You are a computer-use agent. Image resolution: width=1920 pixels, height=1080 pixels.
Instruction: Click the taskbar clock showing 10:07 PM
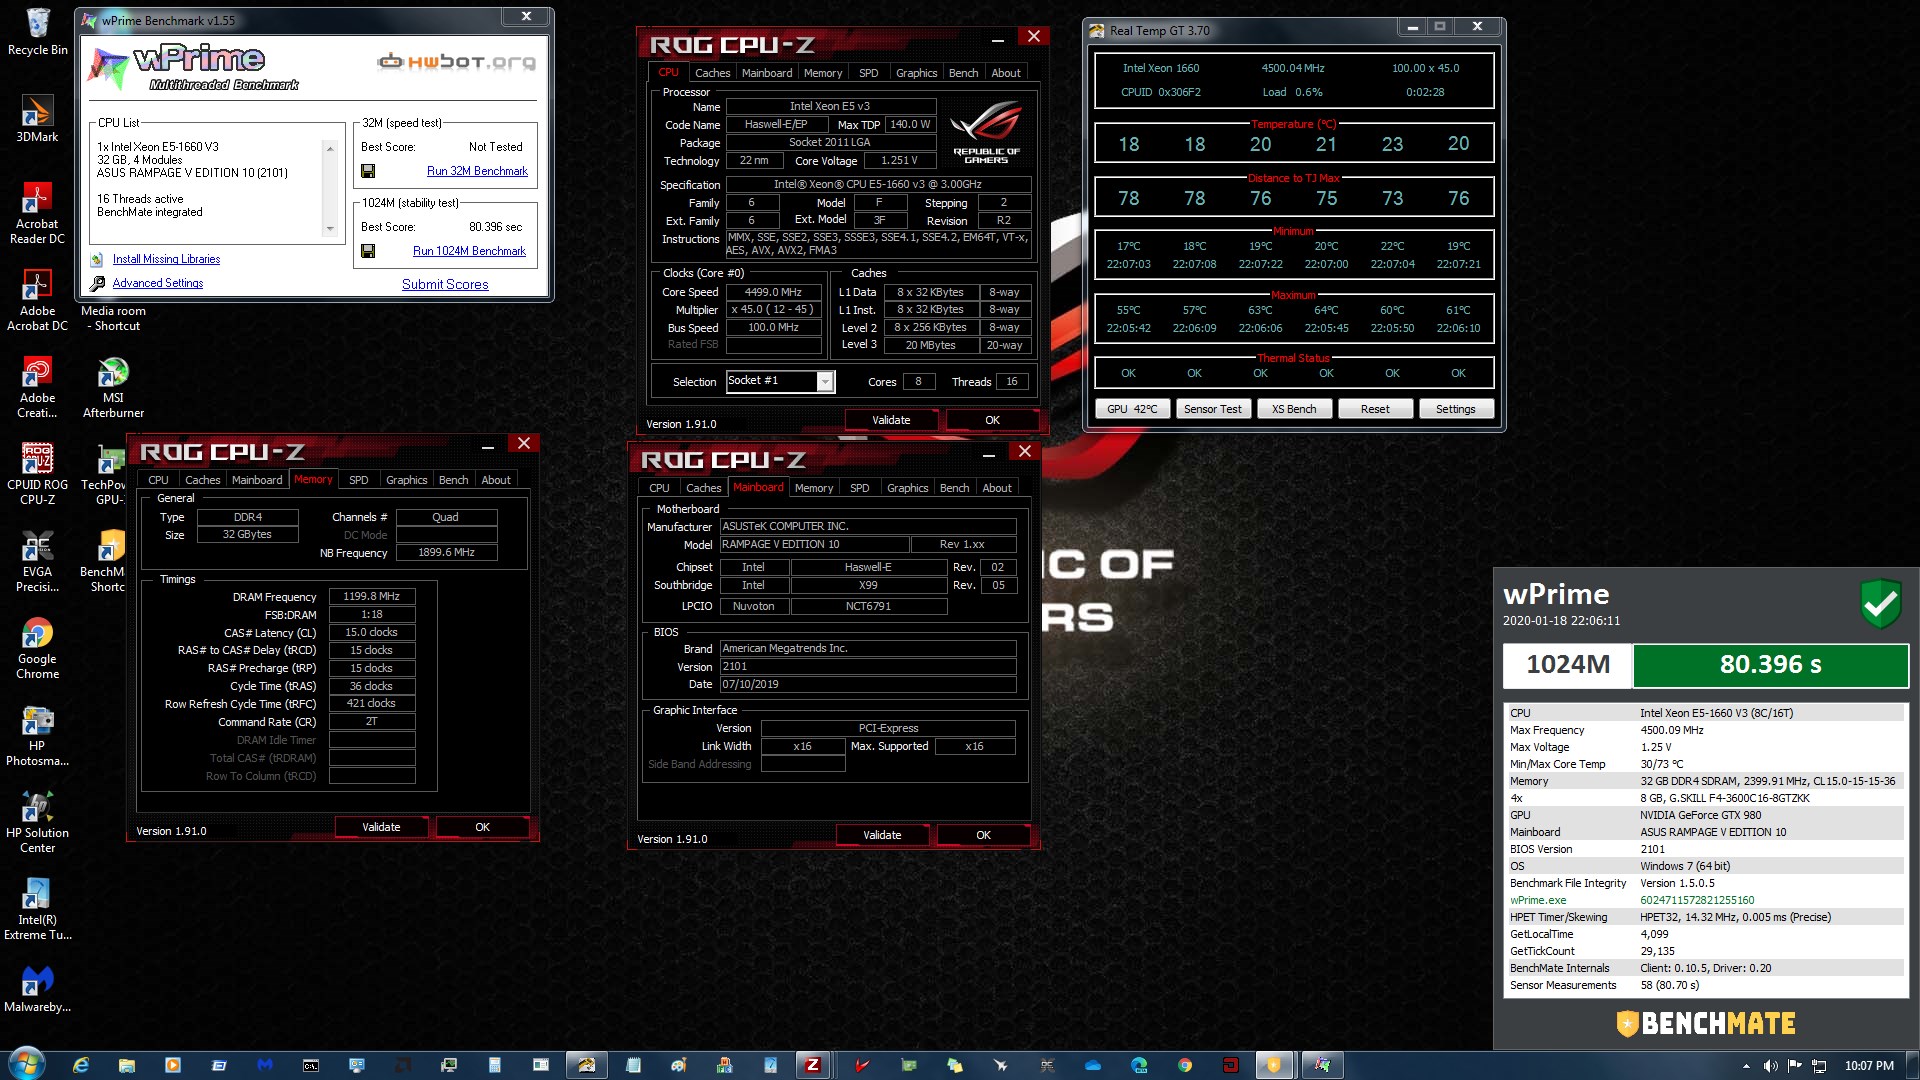coord(1869,1066)
